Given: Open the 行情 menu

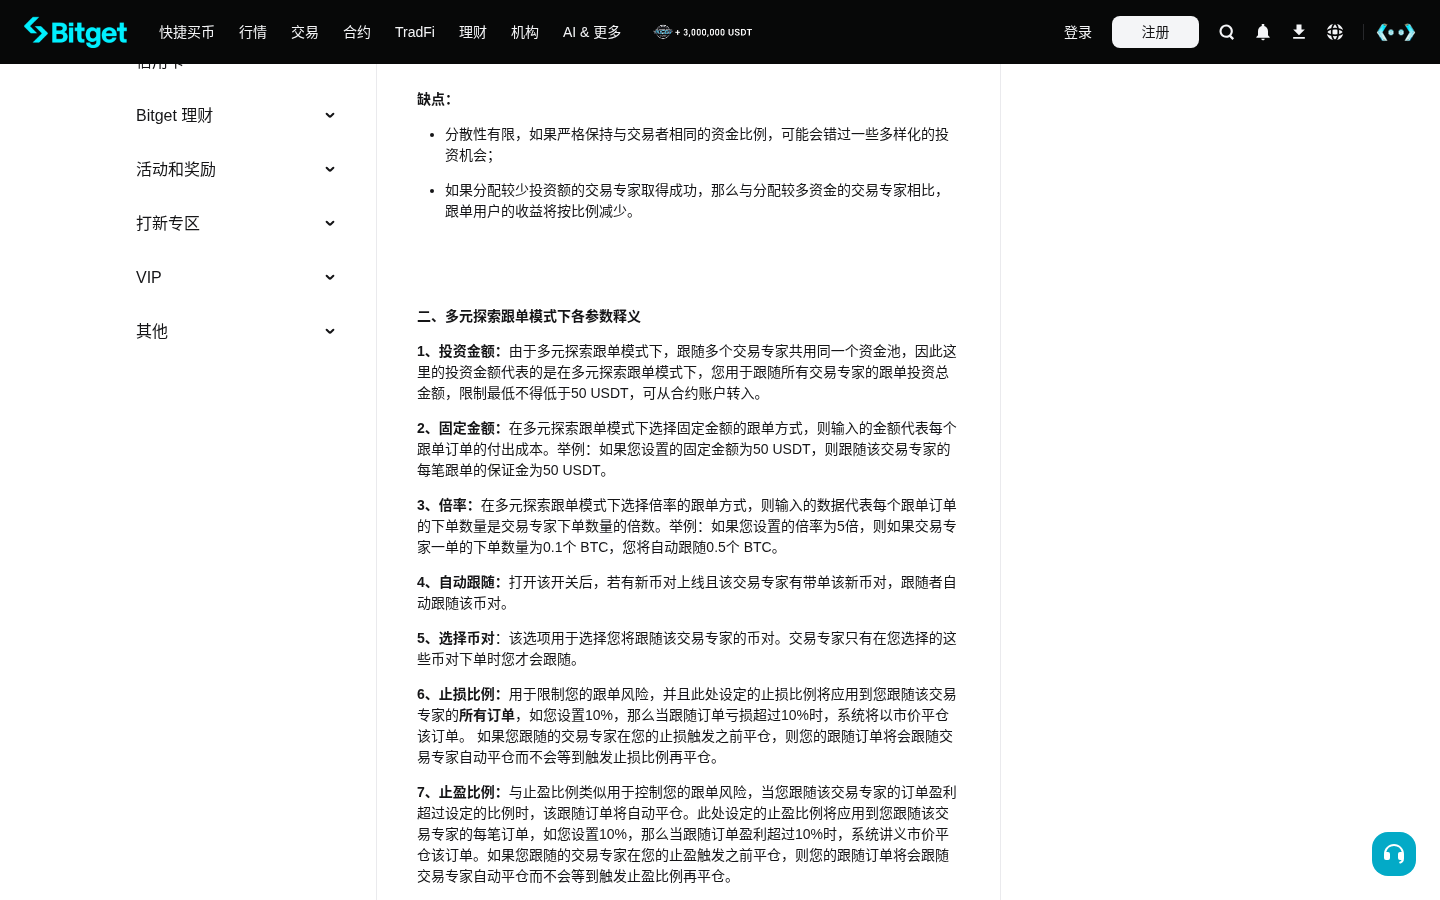Looking at the screenshot, I should 253,32.
